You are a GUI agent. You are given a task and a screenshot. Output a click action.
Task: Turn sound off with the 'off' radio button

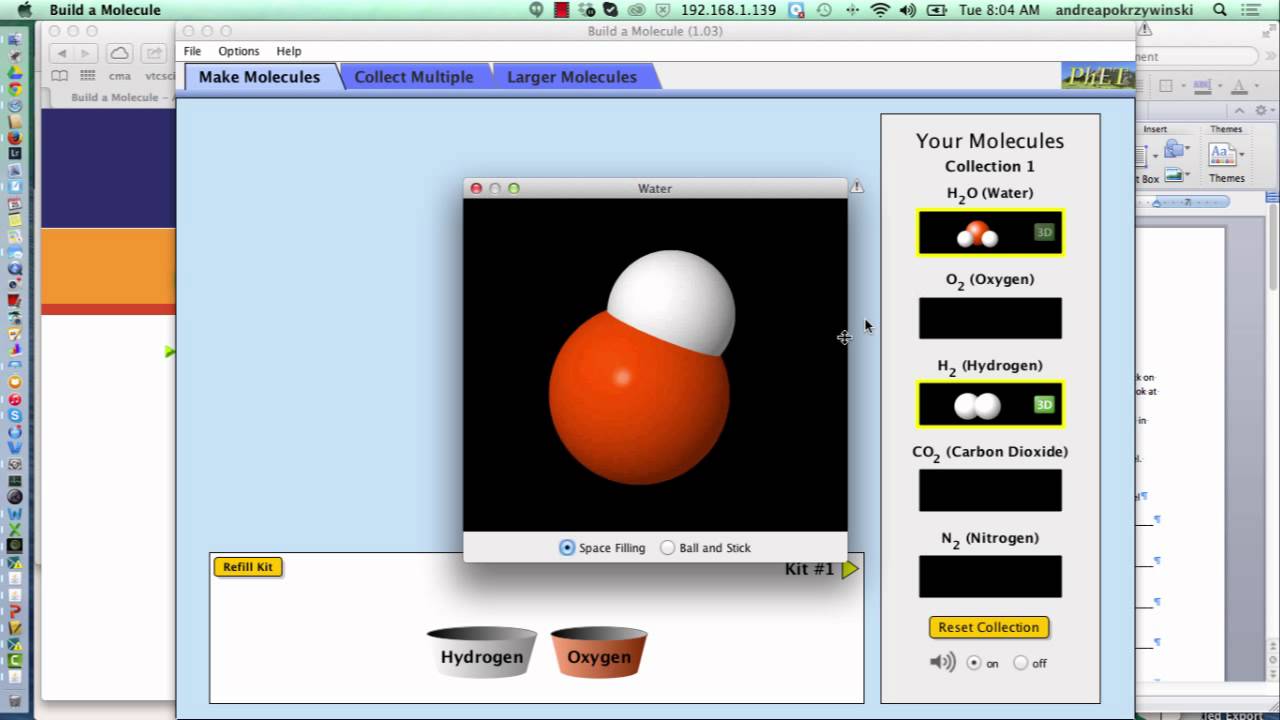(x=1020, y=662)
